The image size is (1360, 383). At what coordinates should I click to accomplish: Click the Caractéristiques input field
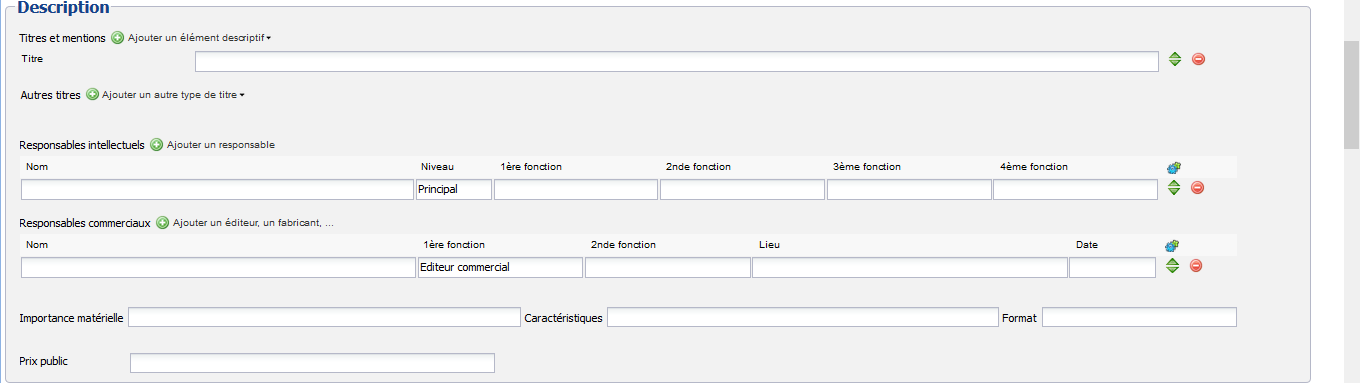point(803,317)
